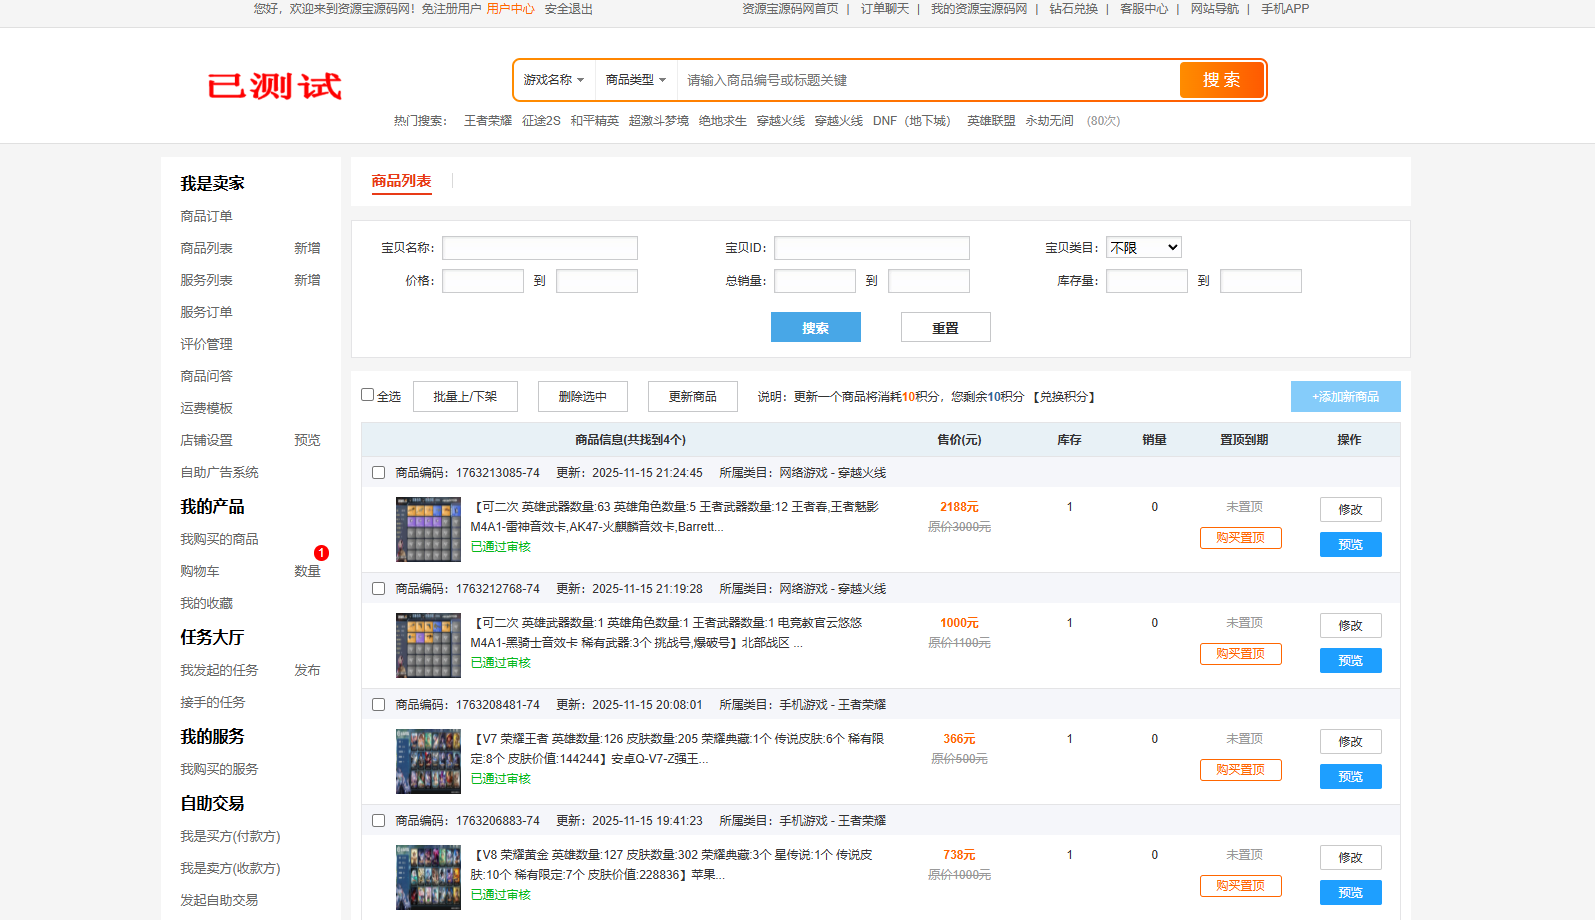The height and width of the screenshot is (920, 1595).
Task: Open 商品问答 in the sidebar
Action: click(x=206, y=376)
